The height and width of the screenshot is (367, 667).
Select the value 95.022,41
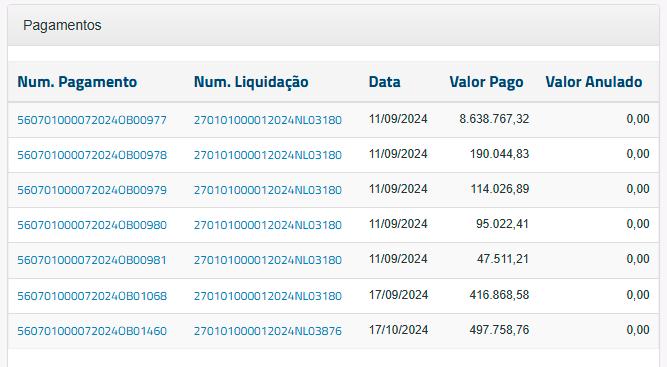coord(502,224)
